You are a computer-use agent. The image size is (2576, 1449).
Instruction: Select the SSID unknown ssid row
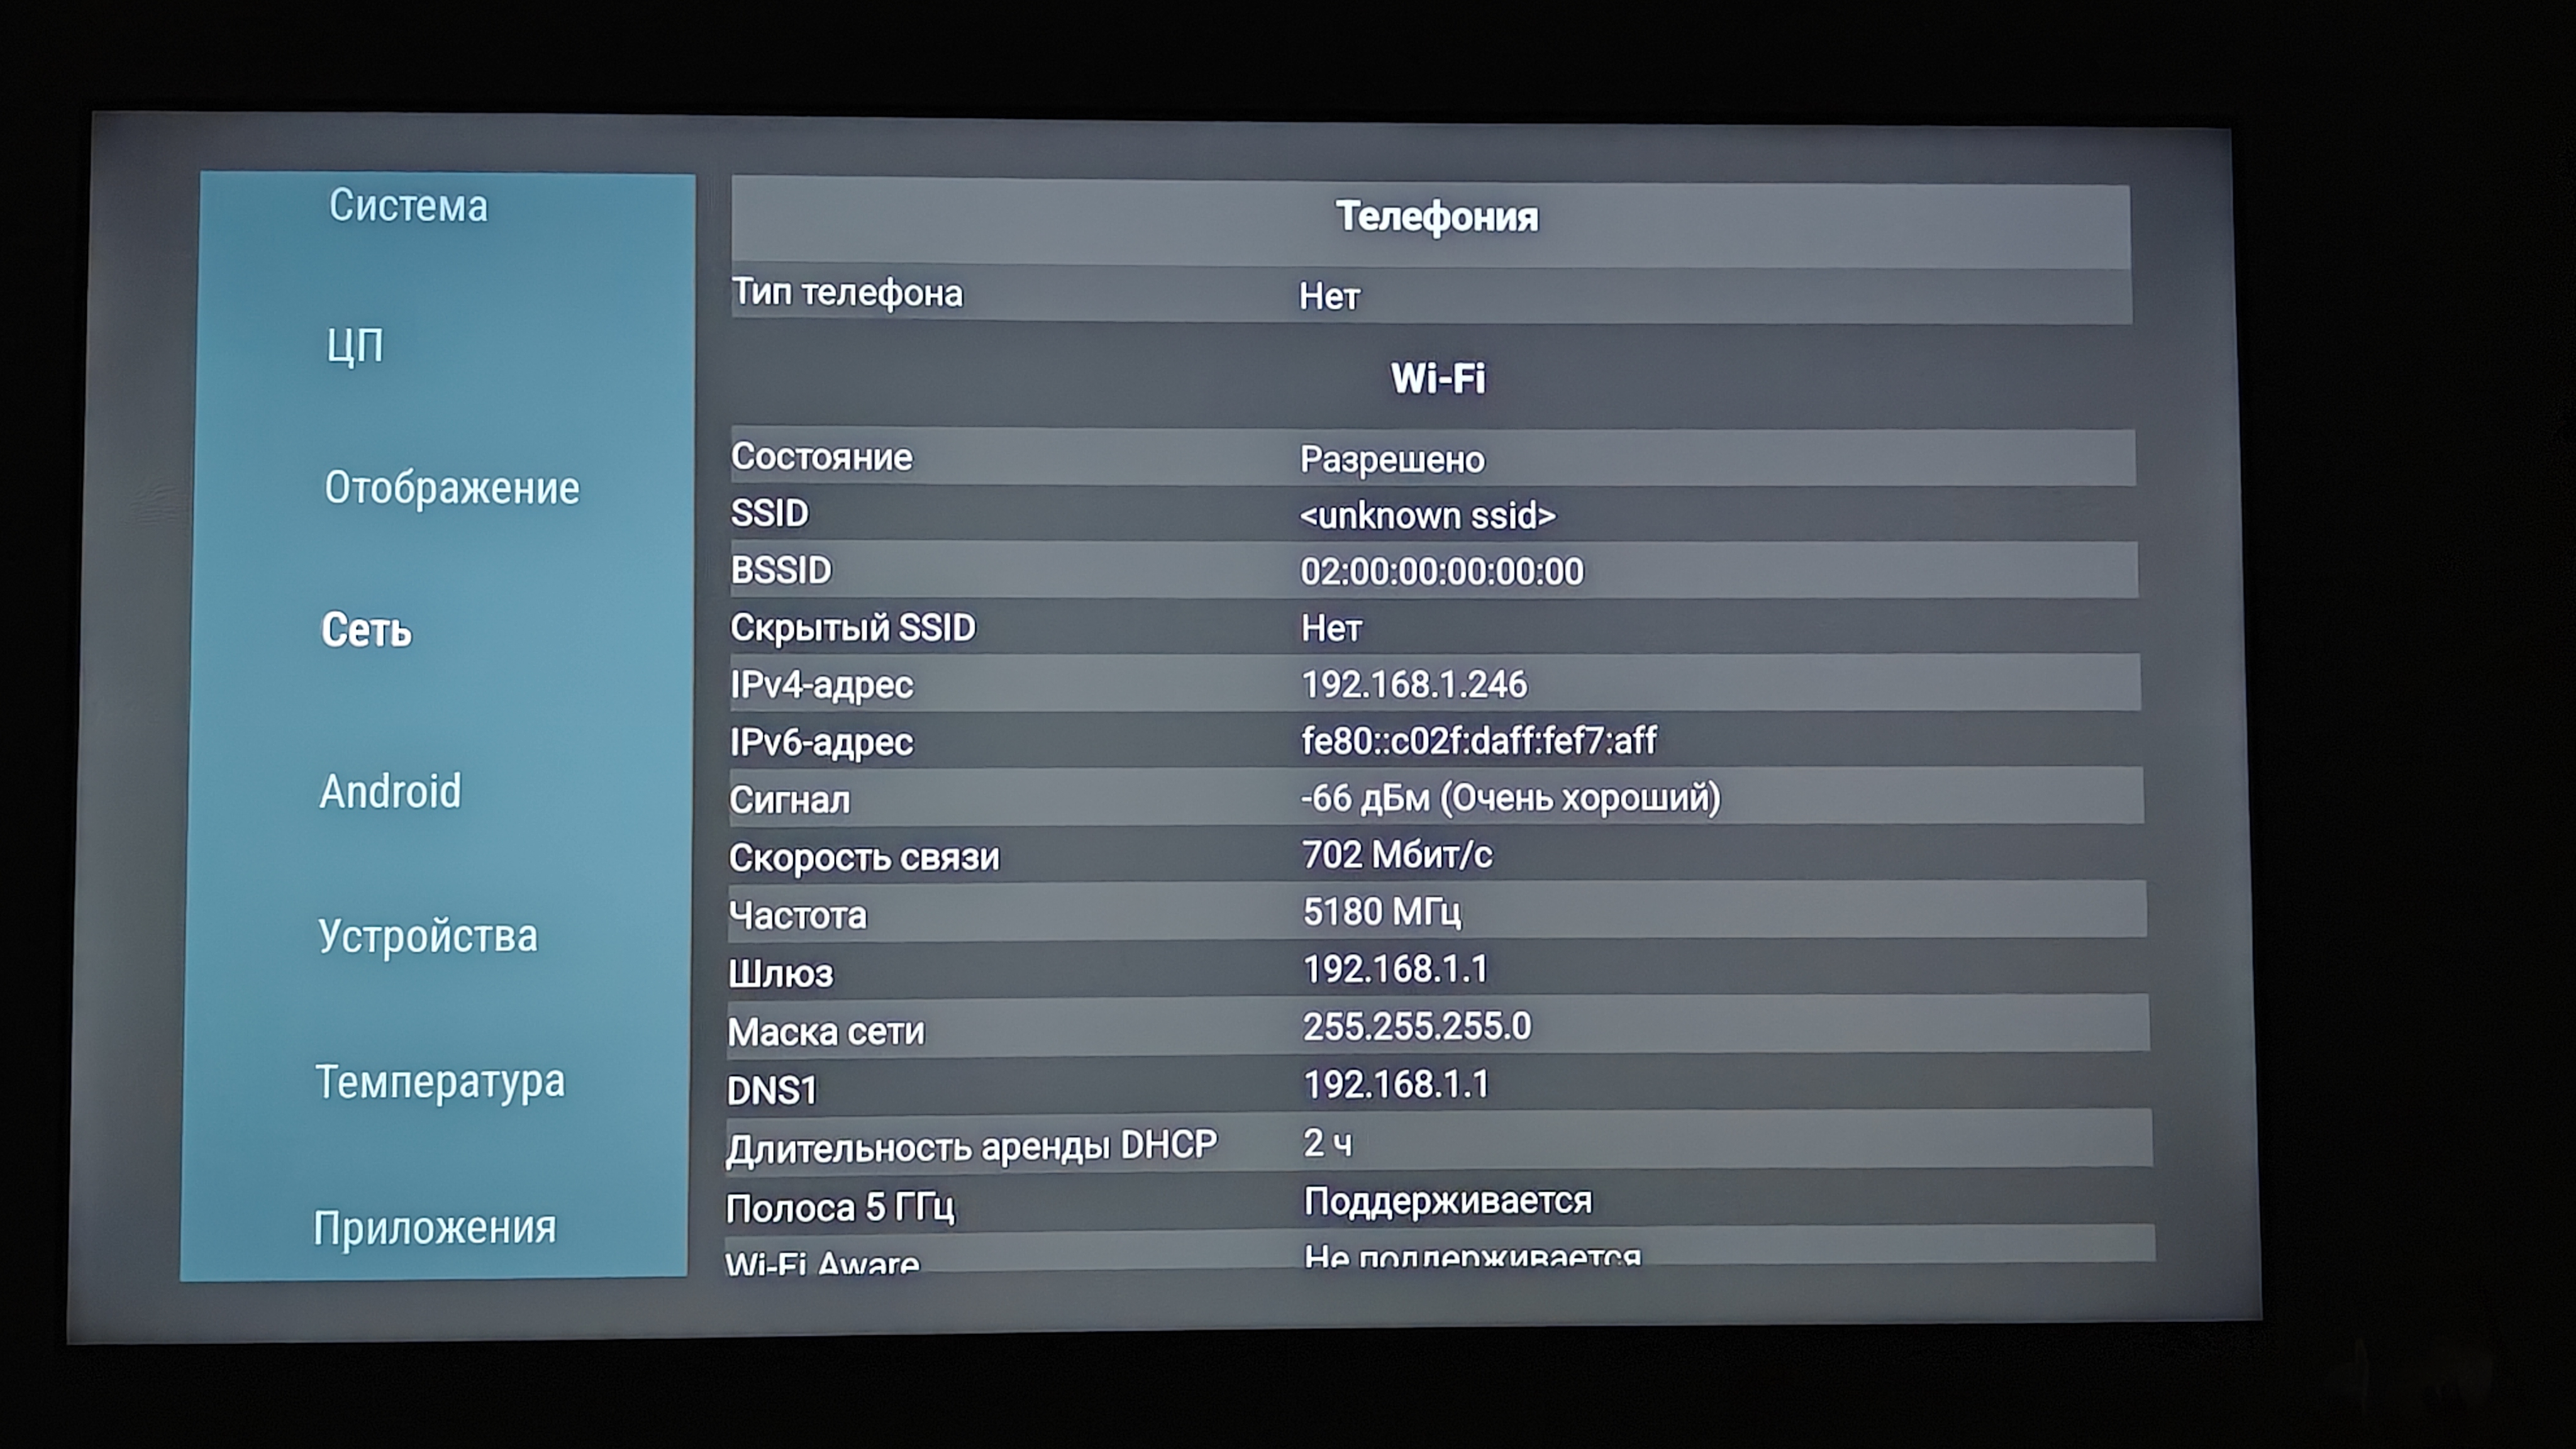coord(1430,515)
